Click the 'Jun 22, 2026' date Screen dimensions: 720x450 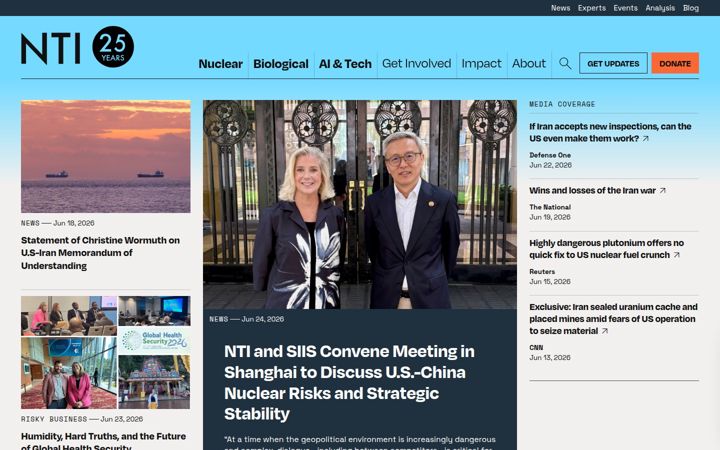pyautogui.click(x=551, y=165)
